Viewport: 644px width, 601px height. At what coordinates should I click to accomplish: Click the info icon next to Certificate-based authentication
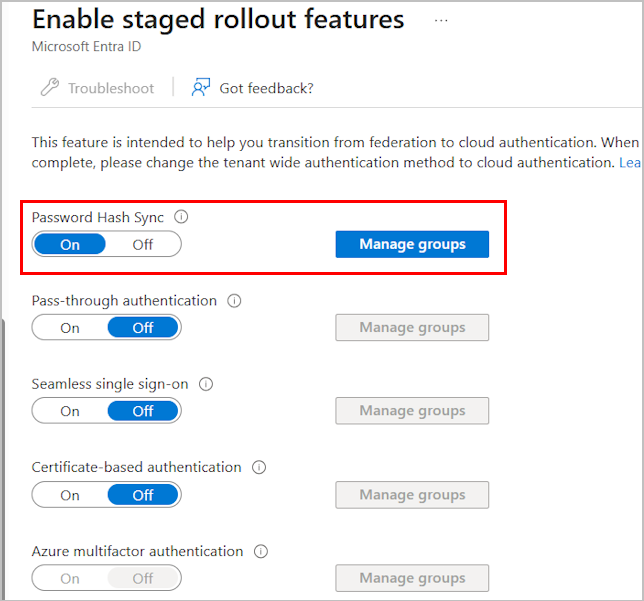click(x=259, y=467)
